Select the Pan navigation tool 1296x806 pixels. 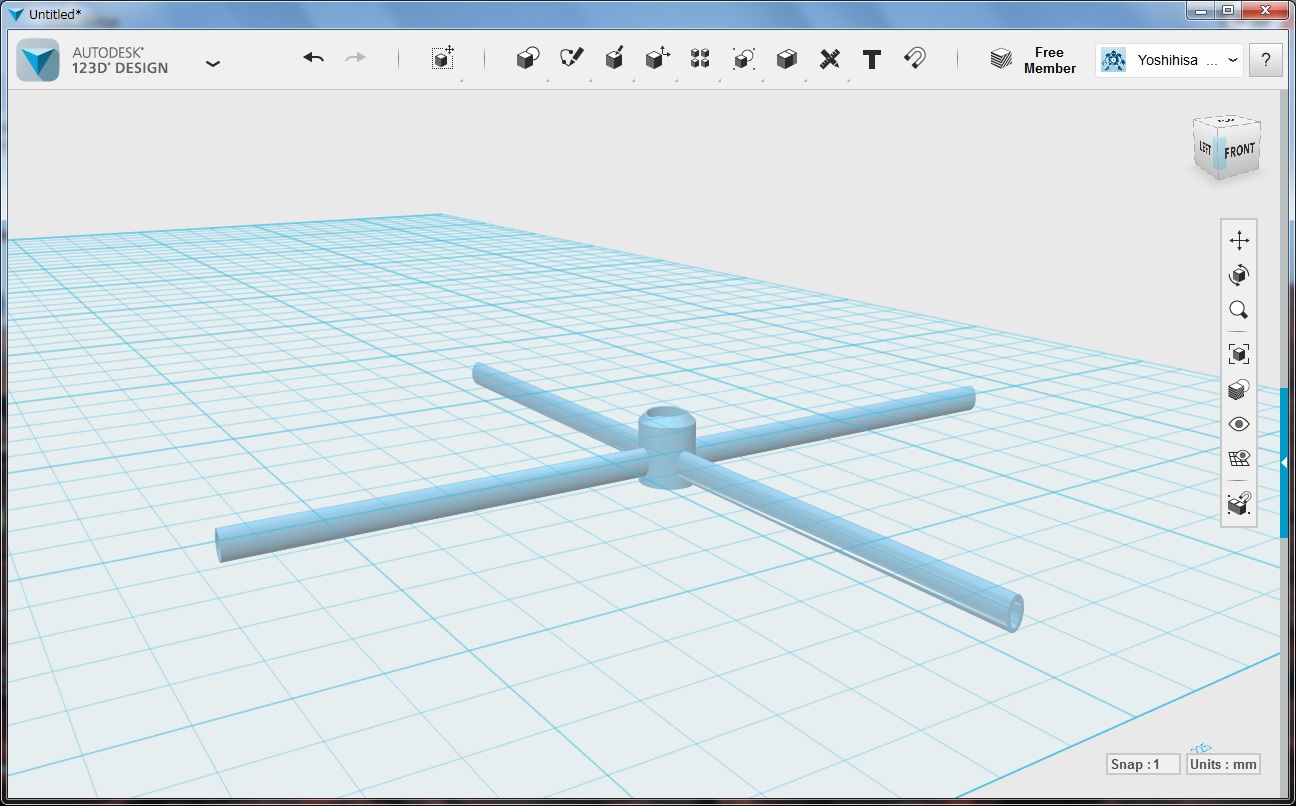(1239, 241)
